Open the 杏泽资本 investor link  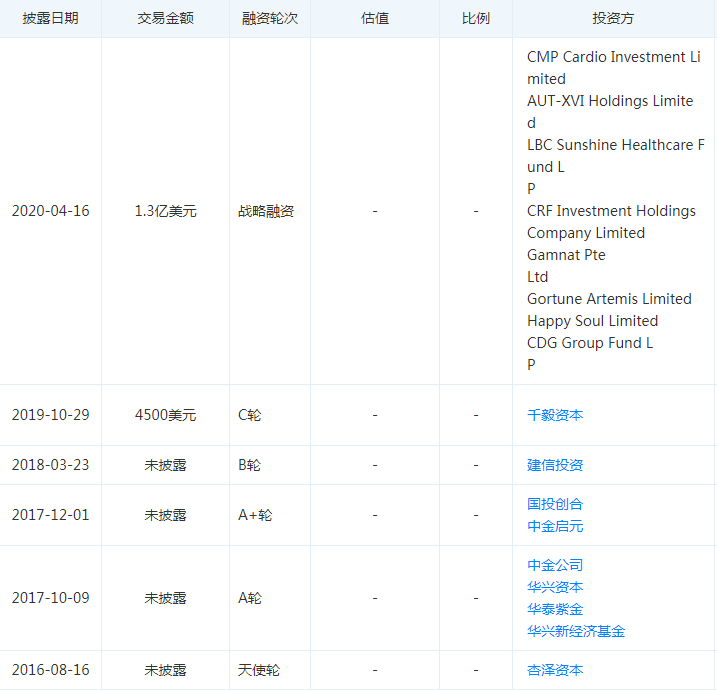coord(555,670)
